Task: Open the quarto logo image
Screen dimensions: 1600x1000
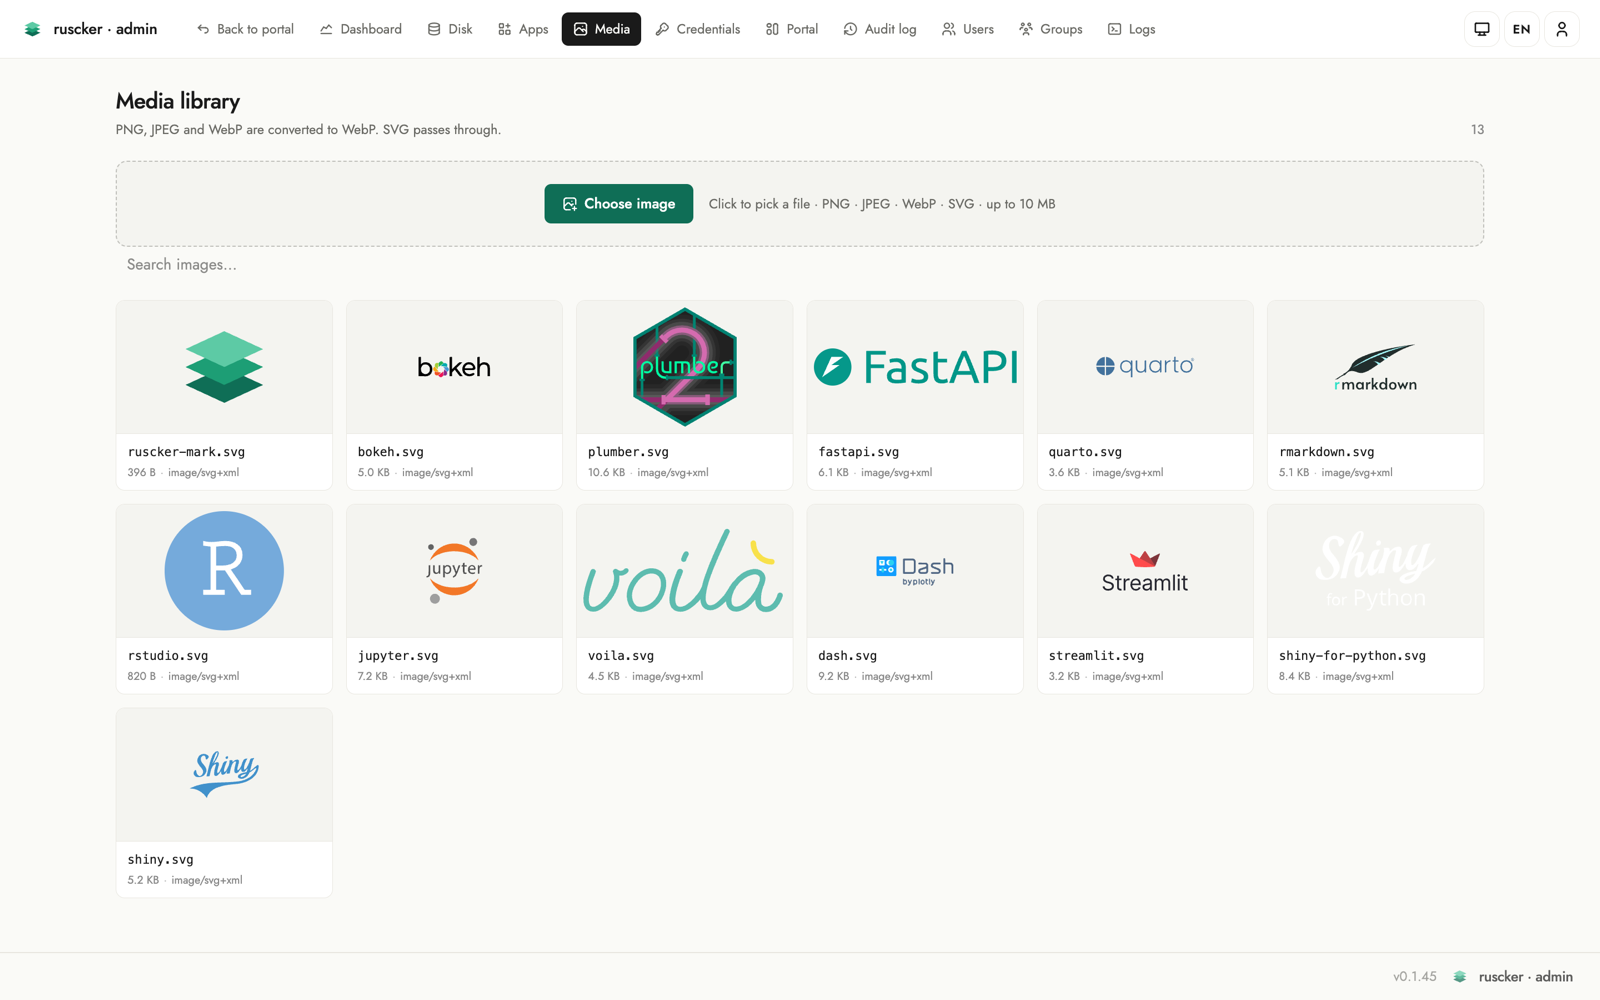Action: click(x=1145, y=367)
